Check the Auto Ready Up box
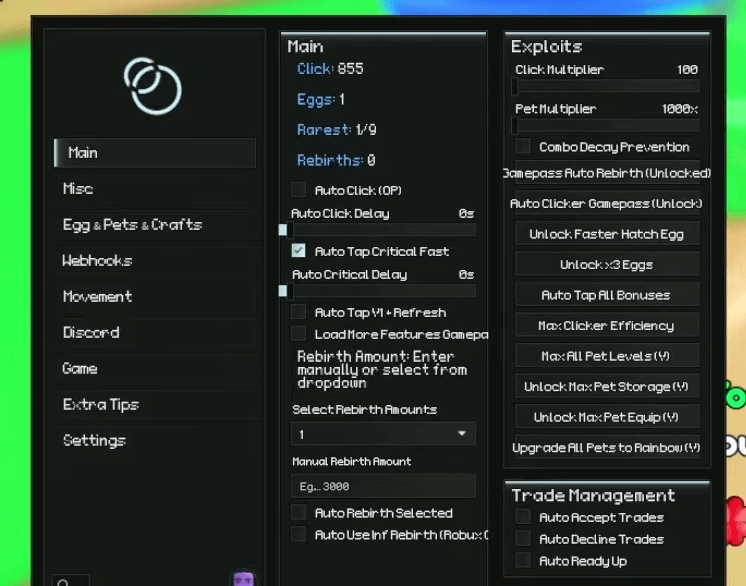The image size is (746, 586). 523,561
